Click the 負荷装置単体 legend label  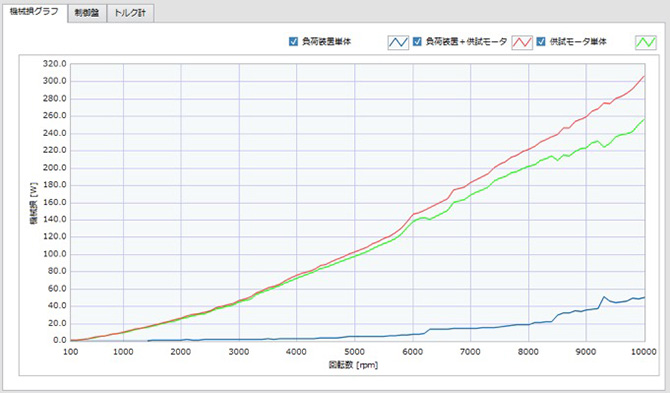326,41
